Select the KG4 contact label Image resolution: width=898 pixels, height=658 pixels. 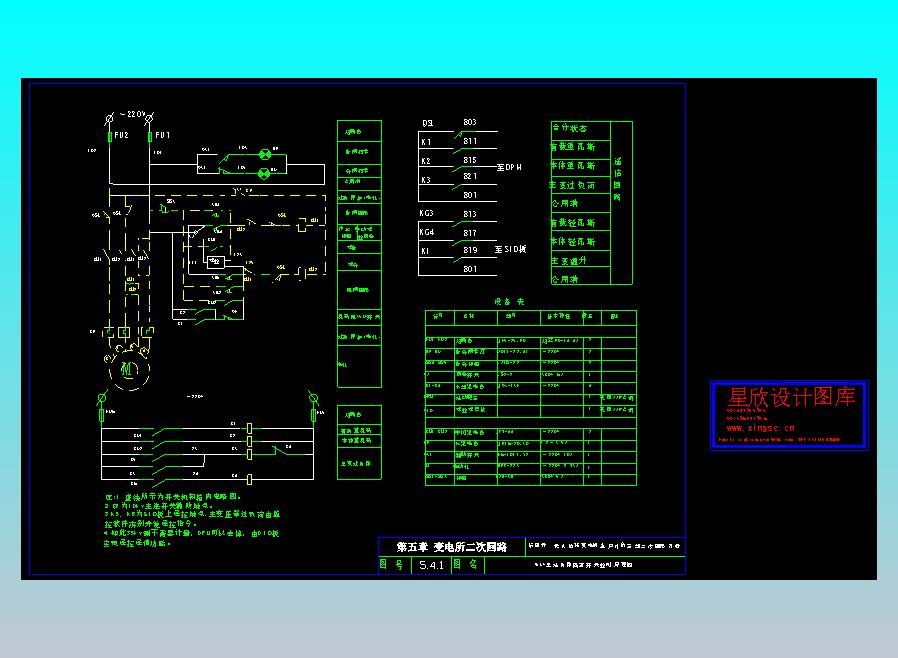click(x=427, y=232)
